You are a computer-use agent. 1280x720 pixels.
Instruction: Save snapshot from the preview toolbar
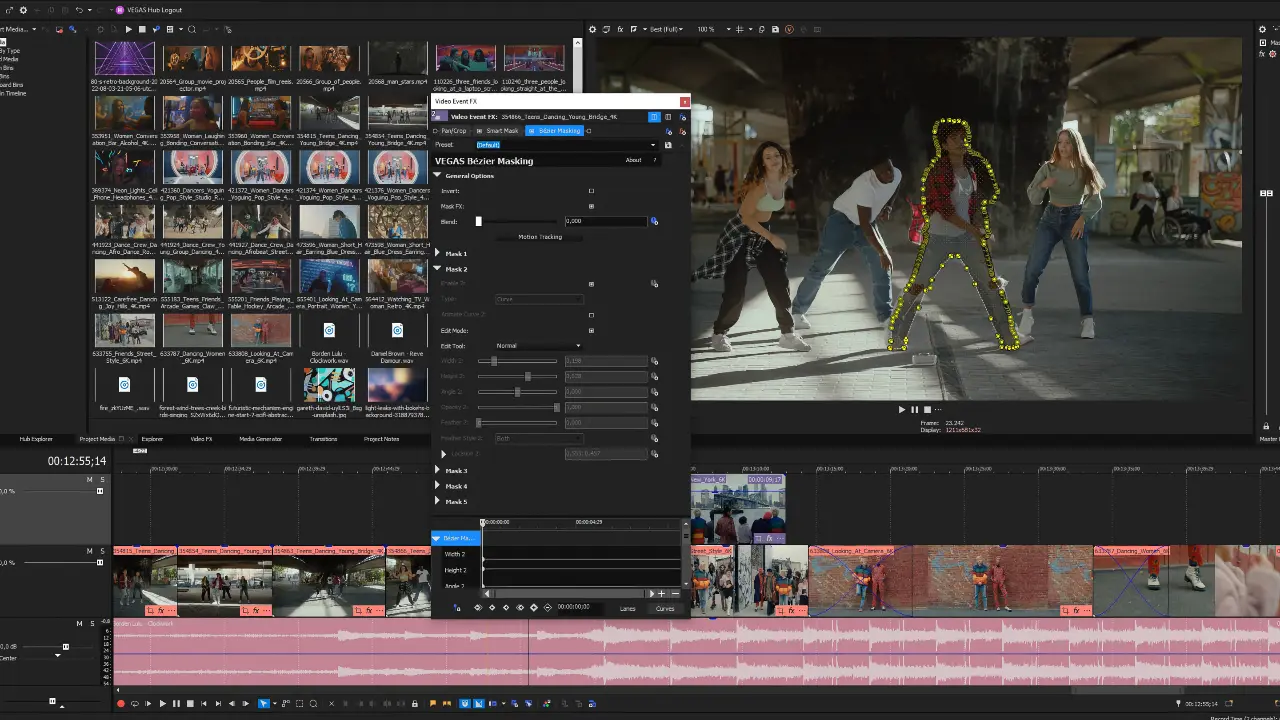tap(775, 29)
